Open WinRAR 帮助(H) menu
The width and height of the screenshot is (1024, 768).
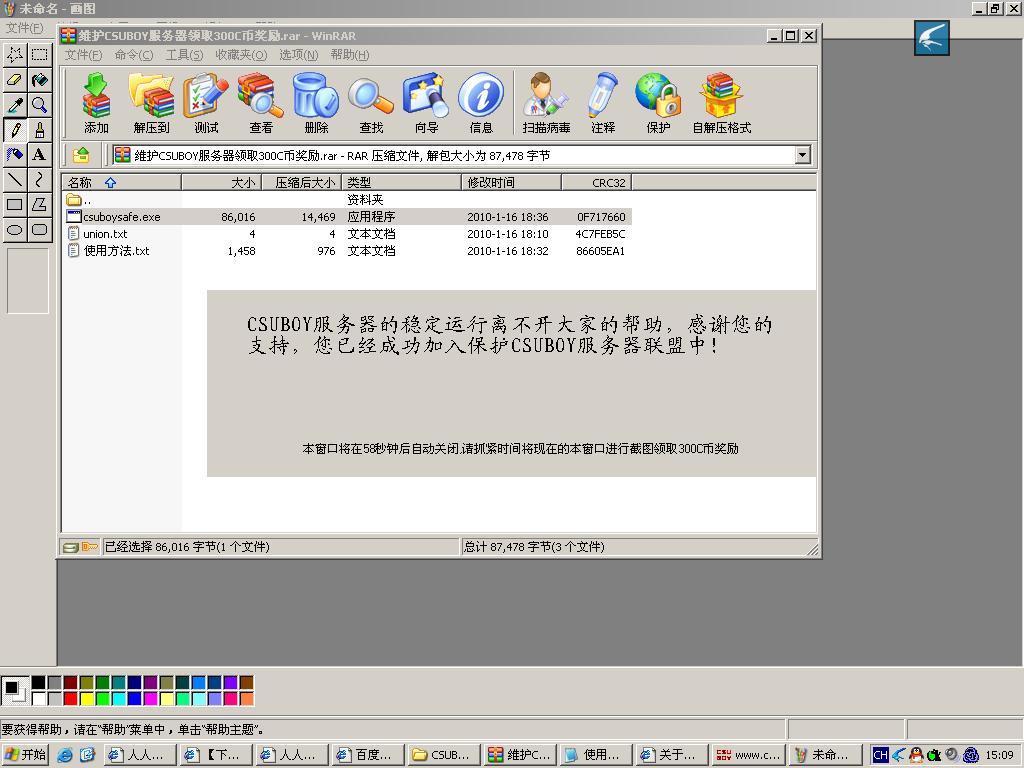[x=350, y=55]
